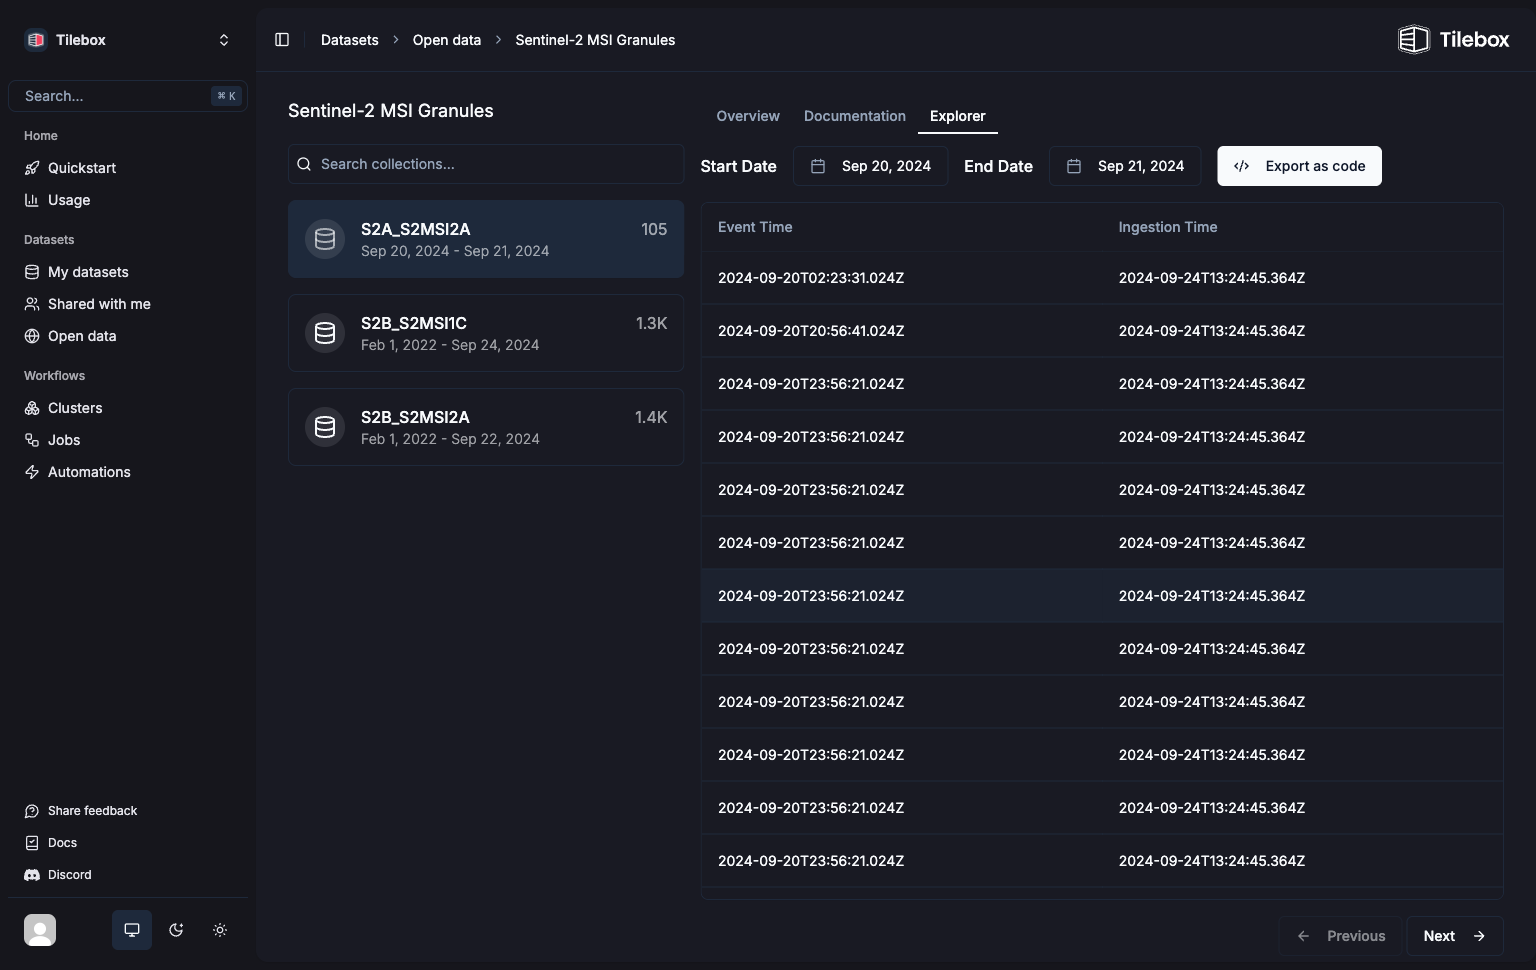Go to Next page

[x=1455, y=936]
